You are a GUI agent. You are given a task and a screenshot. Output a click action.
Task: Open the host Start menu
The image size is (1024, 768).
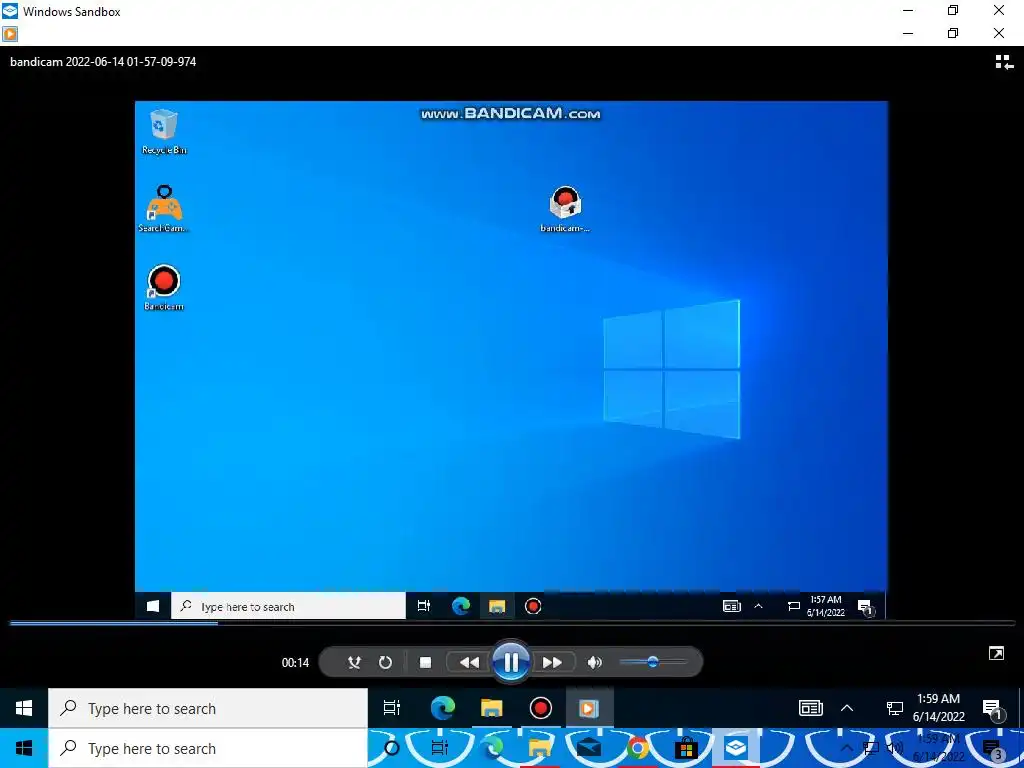click(24, 748)
